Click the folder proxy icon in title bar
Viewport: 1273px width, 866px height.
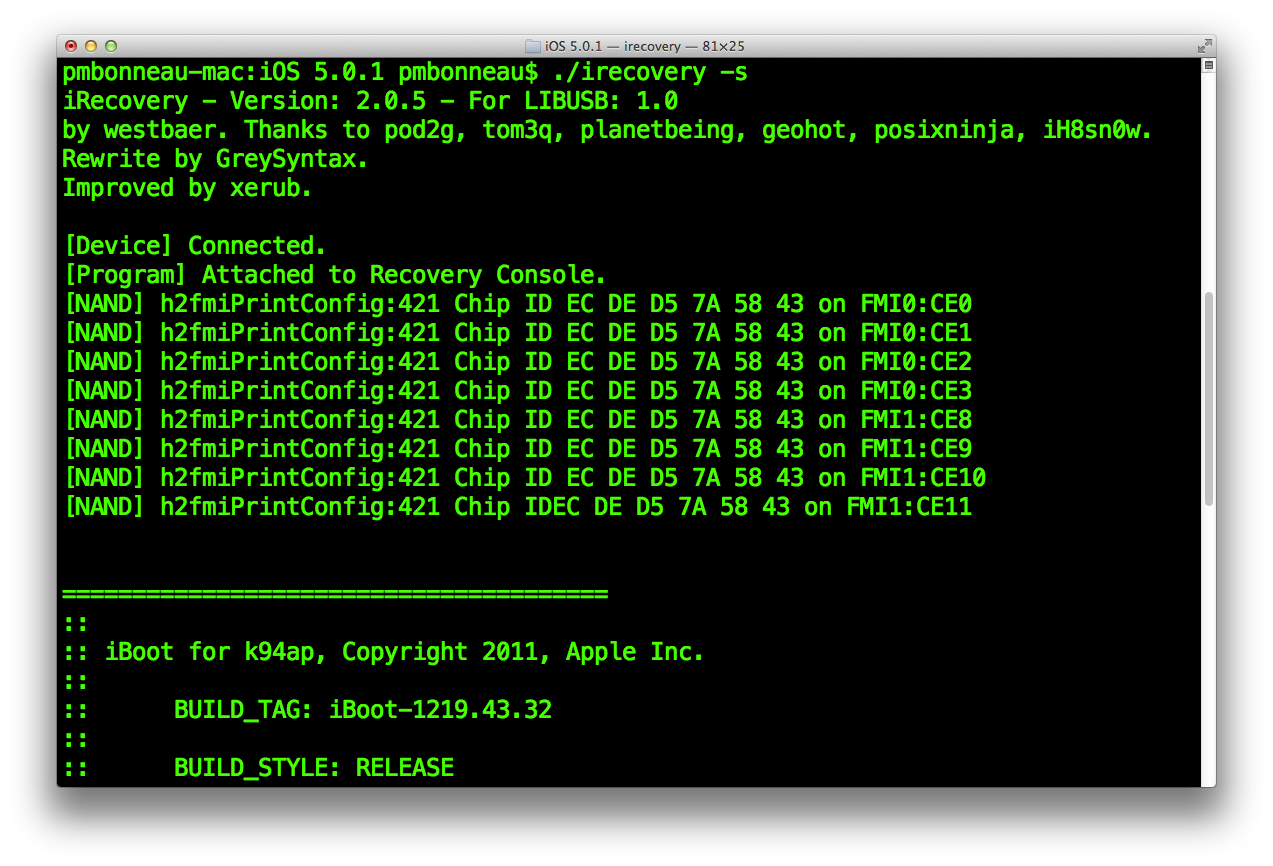point(533,46)
